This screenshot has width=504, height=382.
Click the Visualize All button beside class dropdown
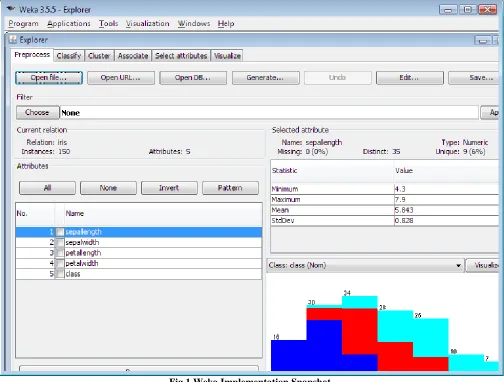[x=483, y=266]
